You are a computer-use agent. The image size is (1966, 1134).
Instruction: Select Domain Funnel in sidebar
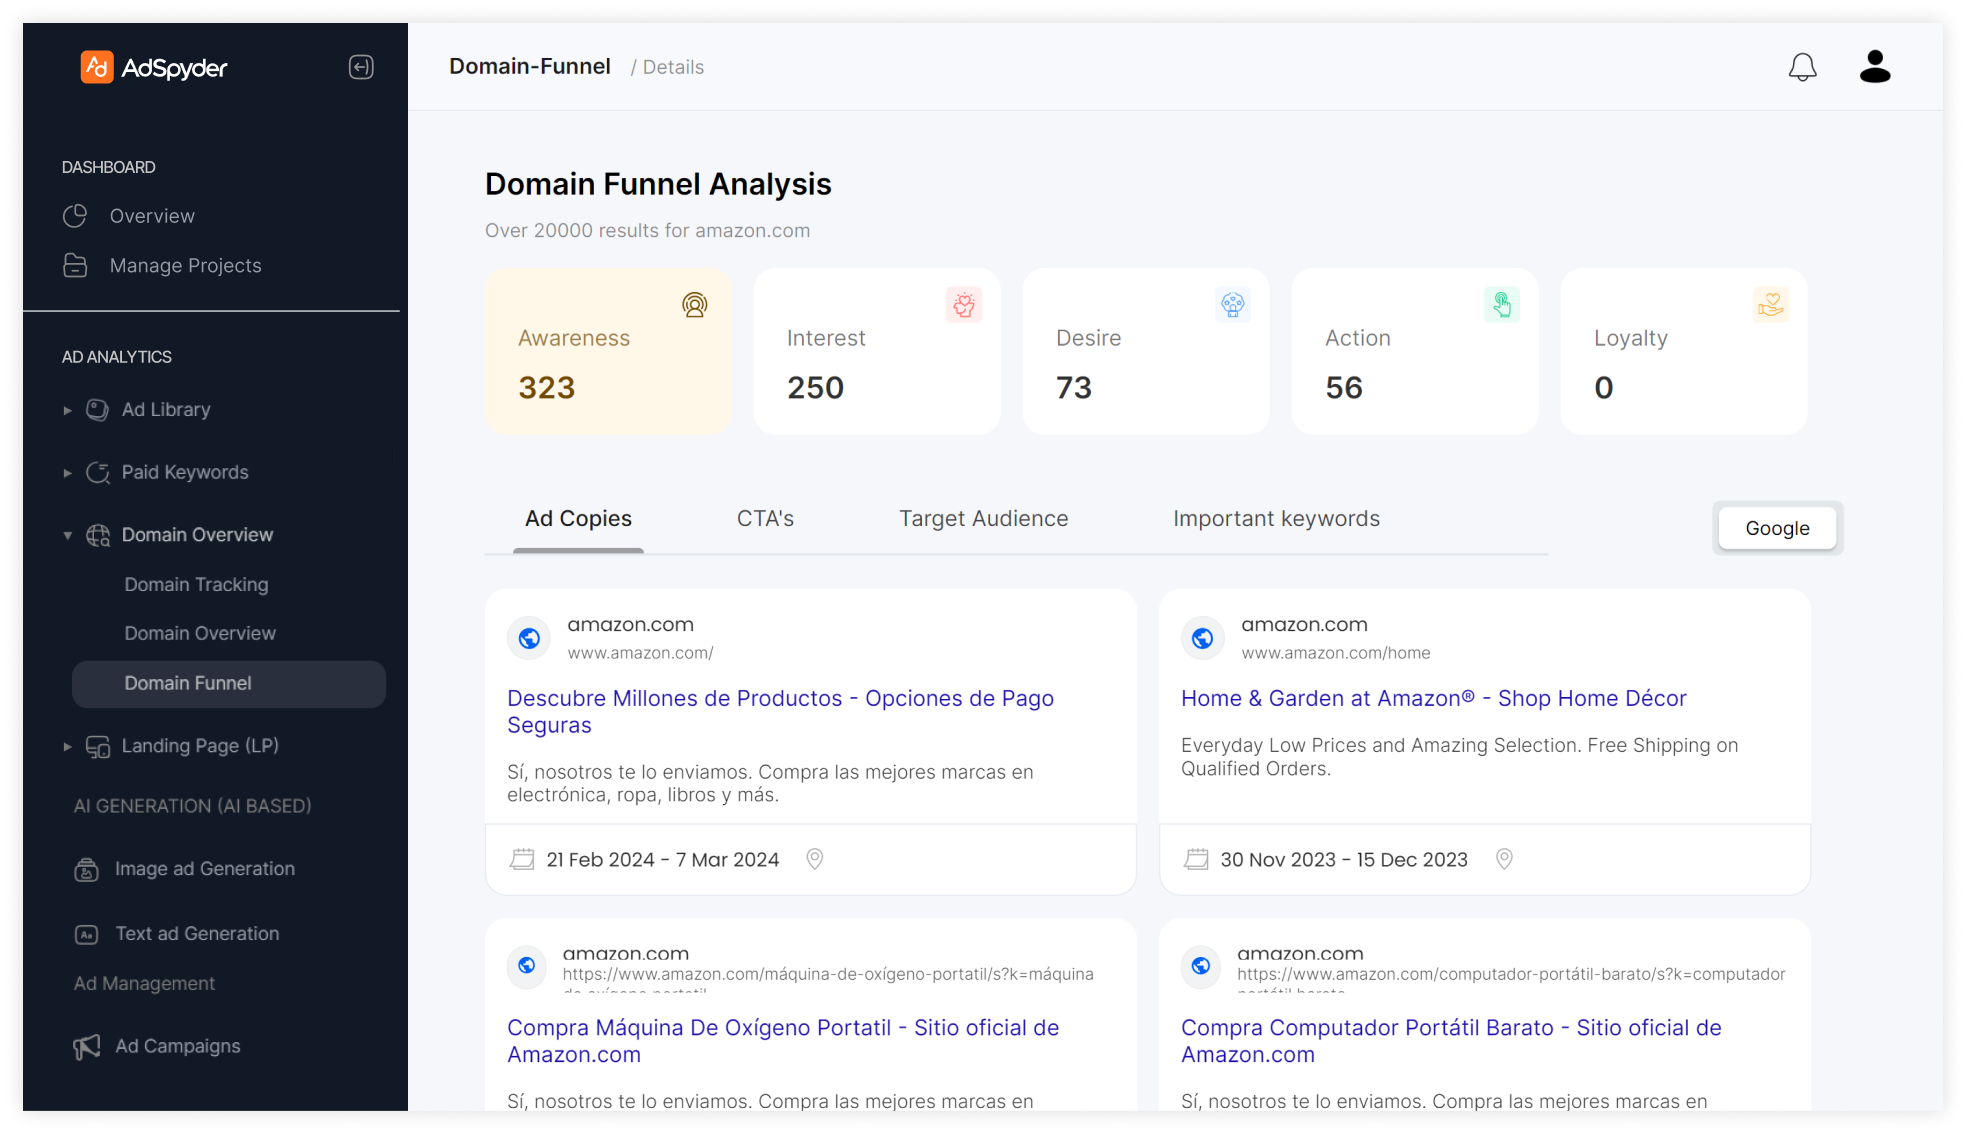[229, 684]
